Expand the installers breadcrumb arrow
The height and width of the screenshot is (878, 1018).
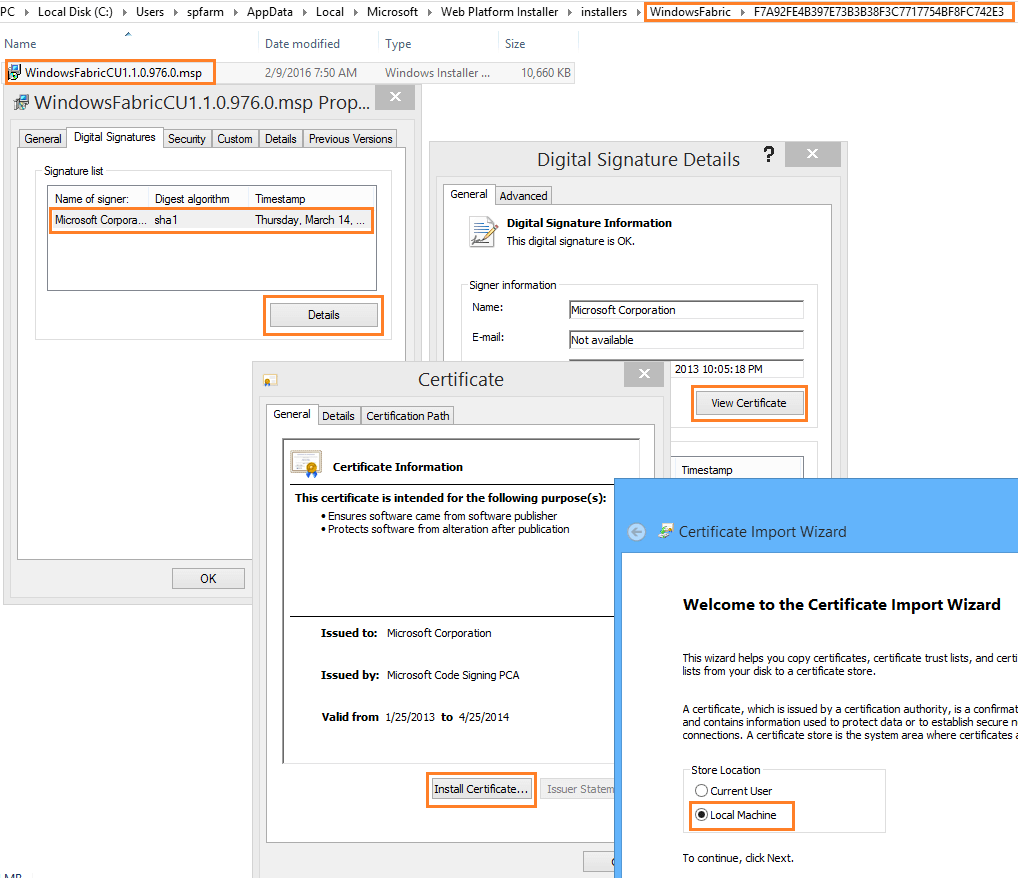pos(638,12)
